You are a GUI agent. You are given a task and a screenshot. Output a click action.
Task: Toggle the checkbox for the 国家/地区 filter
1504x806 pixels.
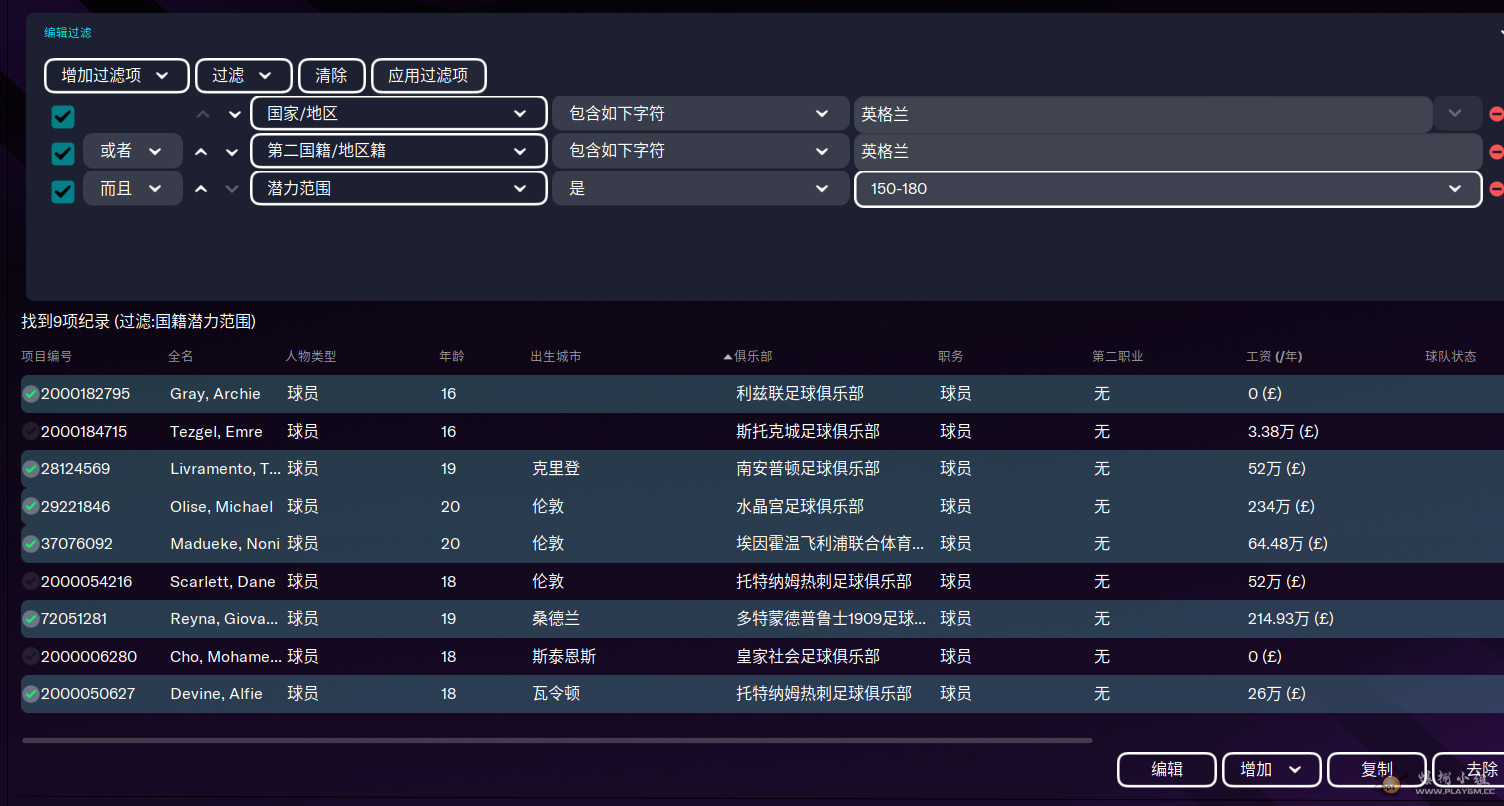coord(63,116)
